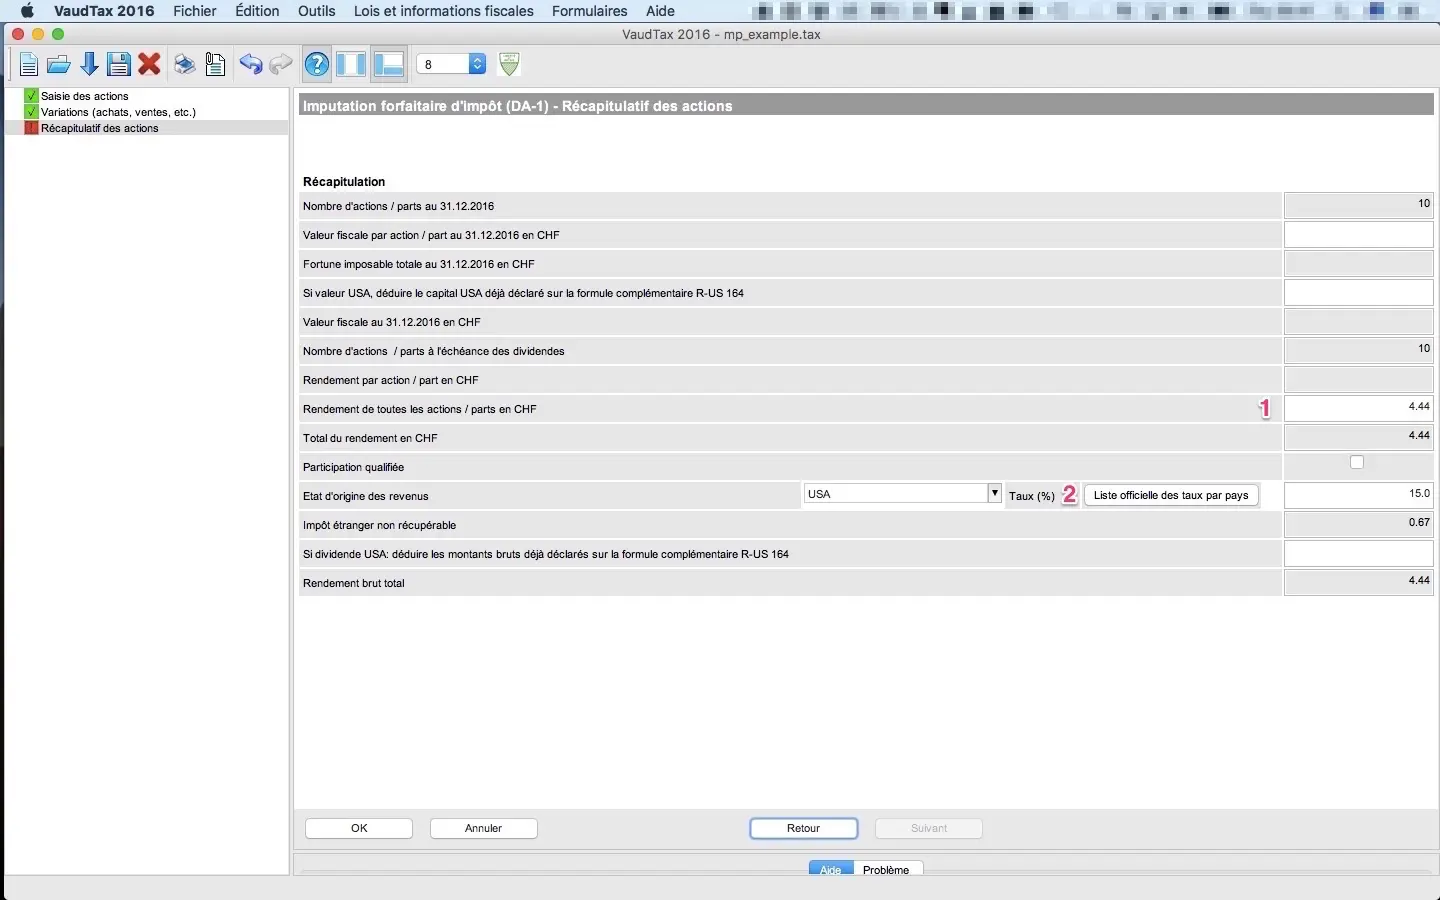
Task: Click the 'Rendement par action / part en CHF' label
Action: 391,380
